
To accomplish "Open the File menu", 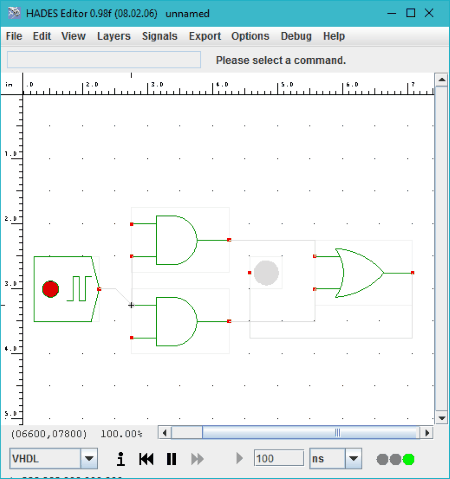I will tap(14, 36).
